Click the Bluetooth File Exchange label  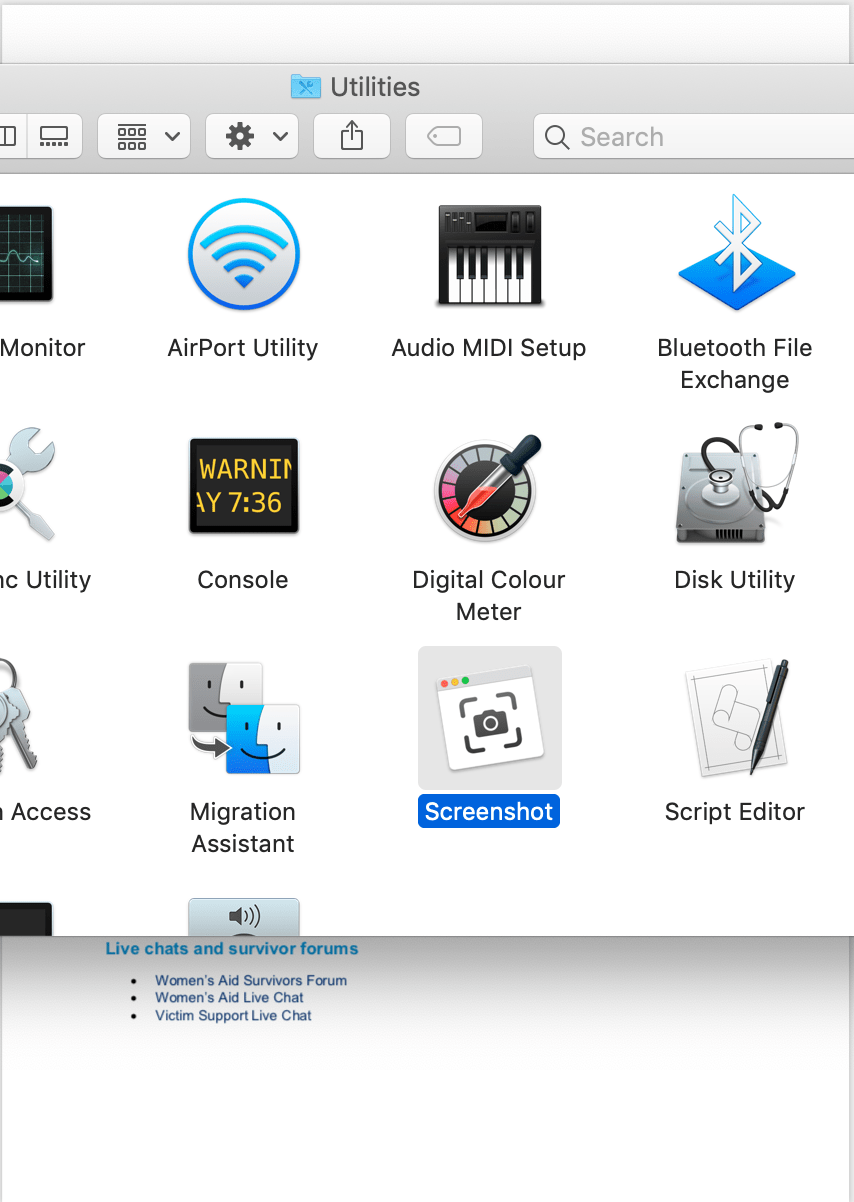click(x=735, y=364)
